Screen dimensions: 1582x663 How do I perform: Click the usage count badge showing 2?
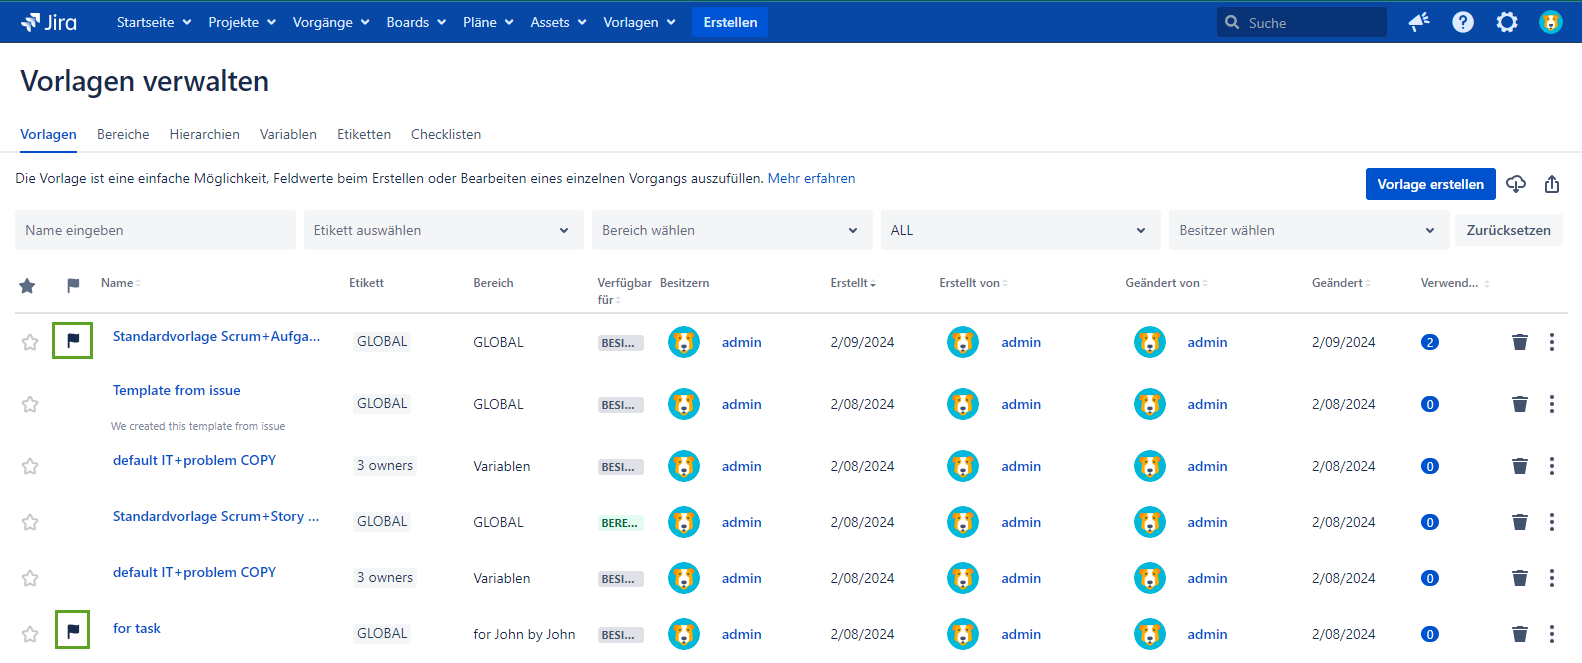(x=1429, y=342)
